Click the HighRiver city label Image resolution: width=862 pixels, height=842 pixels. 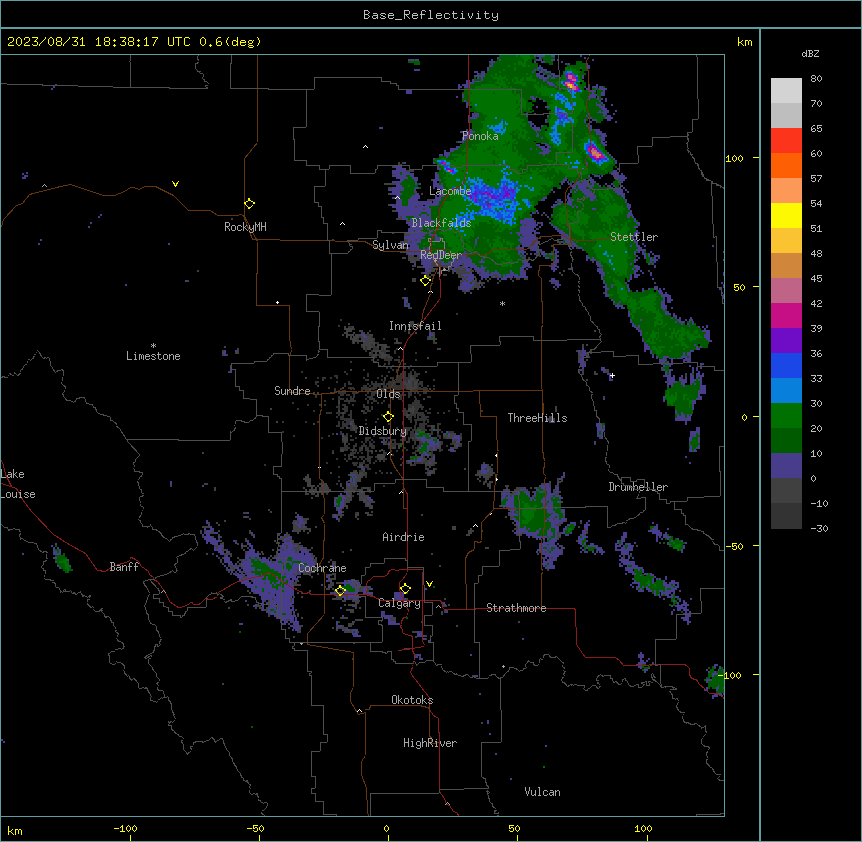coord(430,743)
